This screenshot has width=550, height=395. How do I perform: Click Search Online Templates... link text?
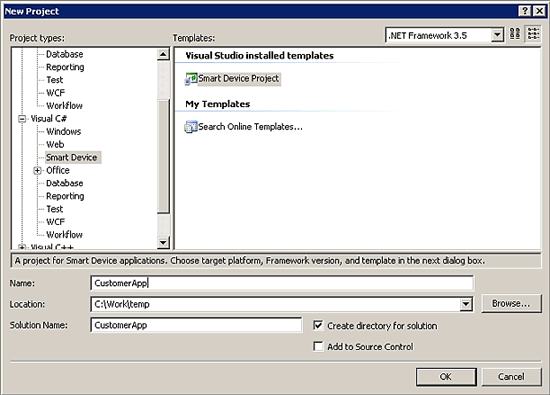point(250,127)
